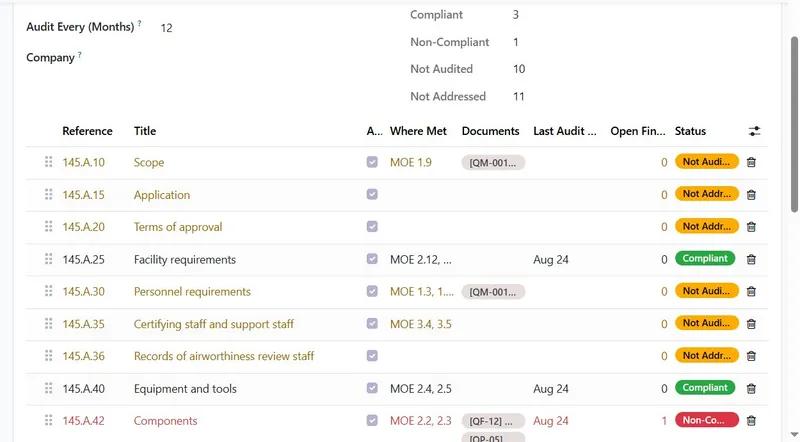
Task: Toggle applicable checkbox for Terms of approval
Action: click(372, 227)
